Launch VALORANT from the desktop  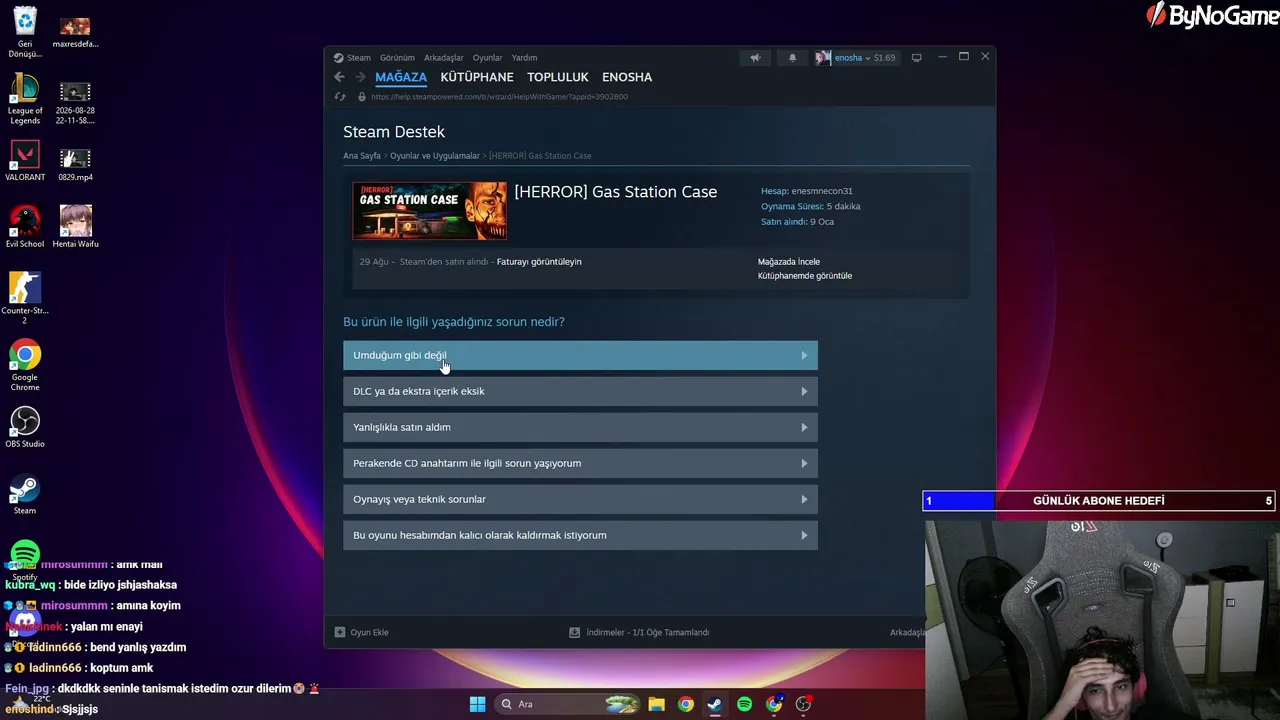pyautogui.click(x=25, y=155)
